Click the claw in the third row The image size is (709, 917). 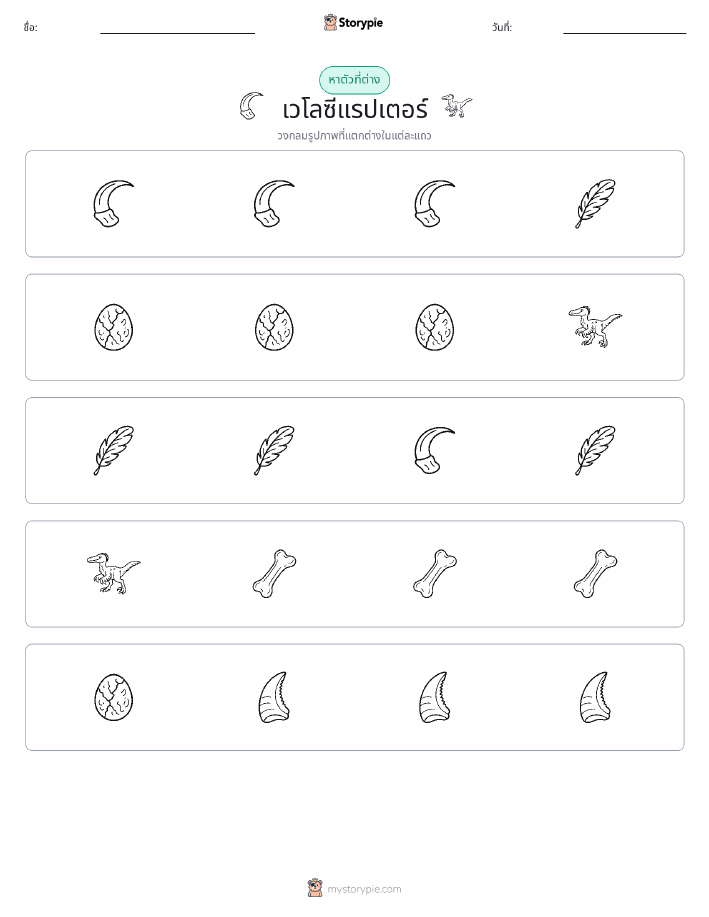pos(435,450)
